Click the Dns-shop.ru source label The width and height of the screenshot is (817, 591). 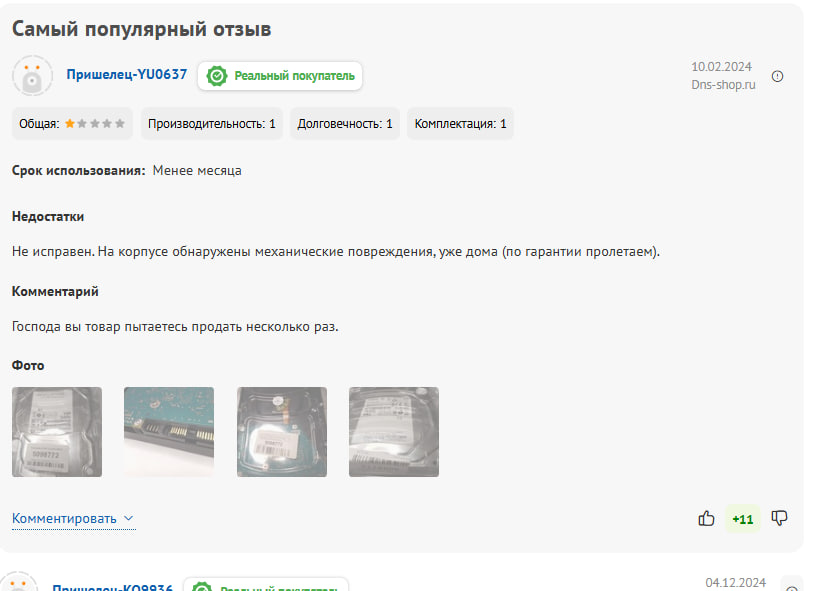[723, 84]
